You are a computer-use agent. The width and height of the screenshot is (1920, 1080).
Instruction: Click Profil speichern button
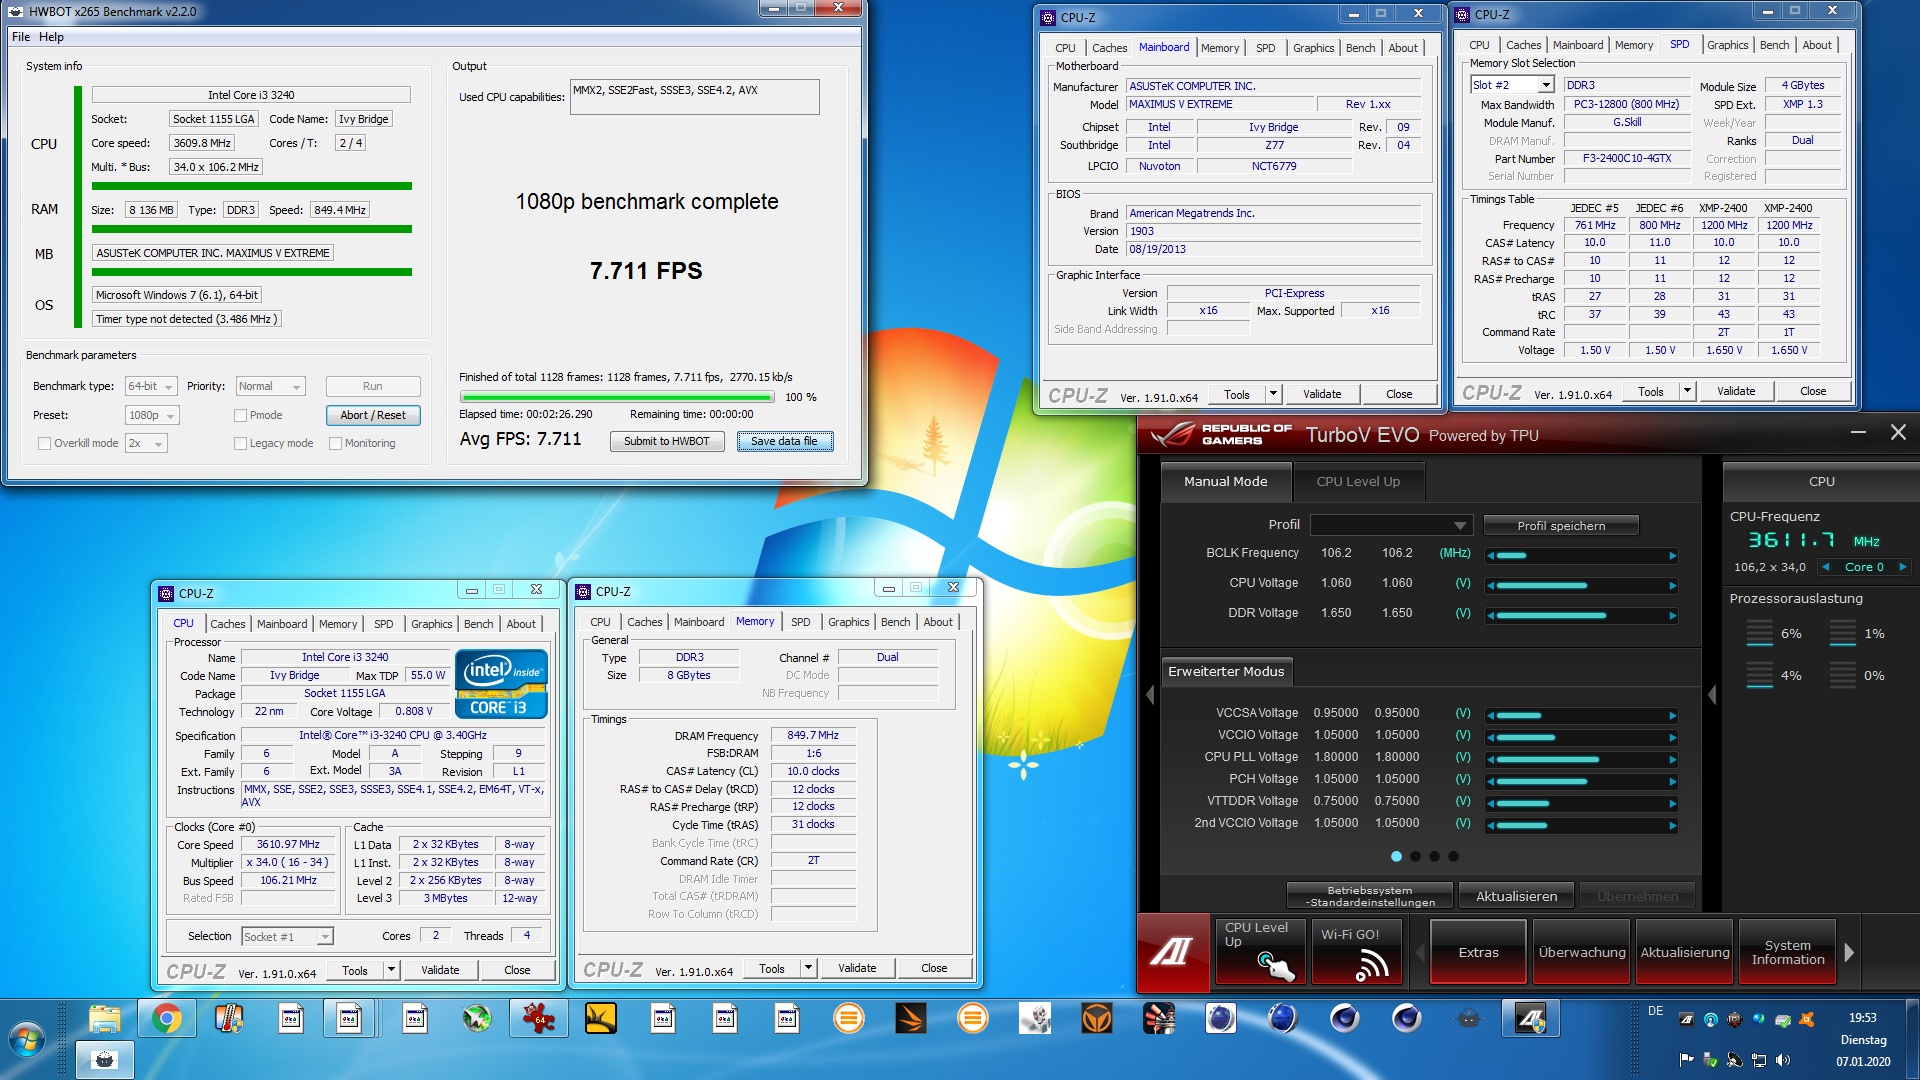(1561, 525)
